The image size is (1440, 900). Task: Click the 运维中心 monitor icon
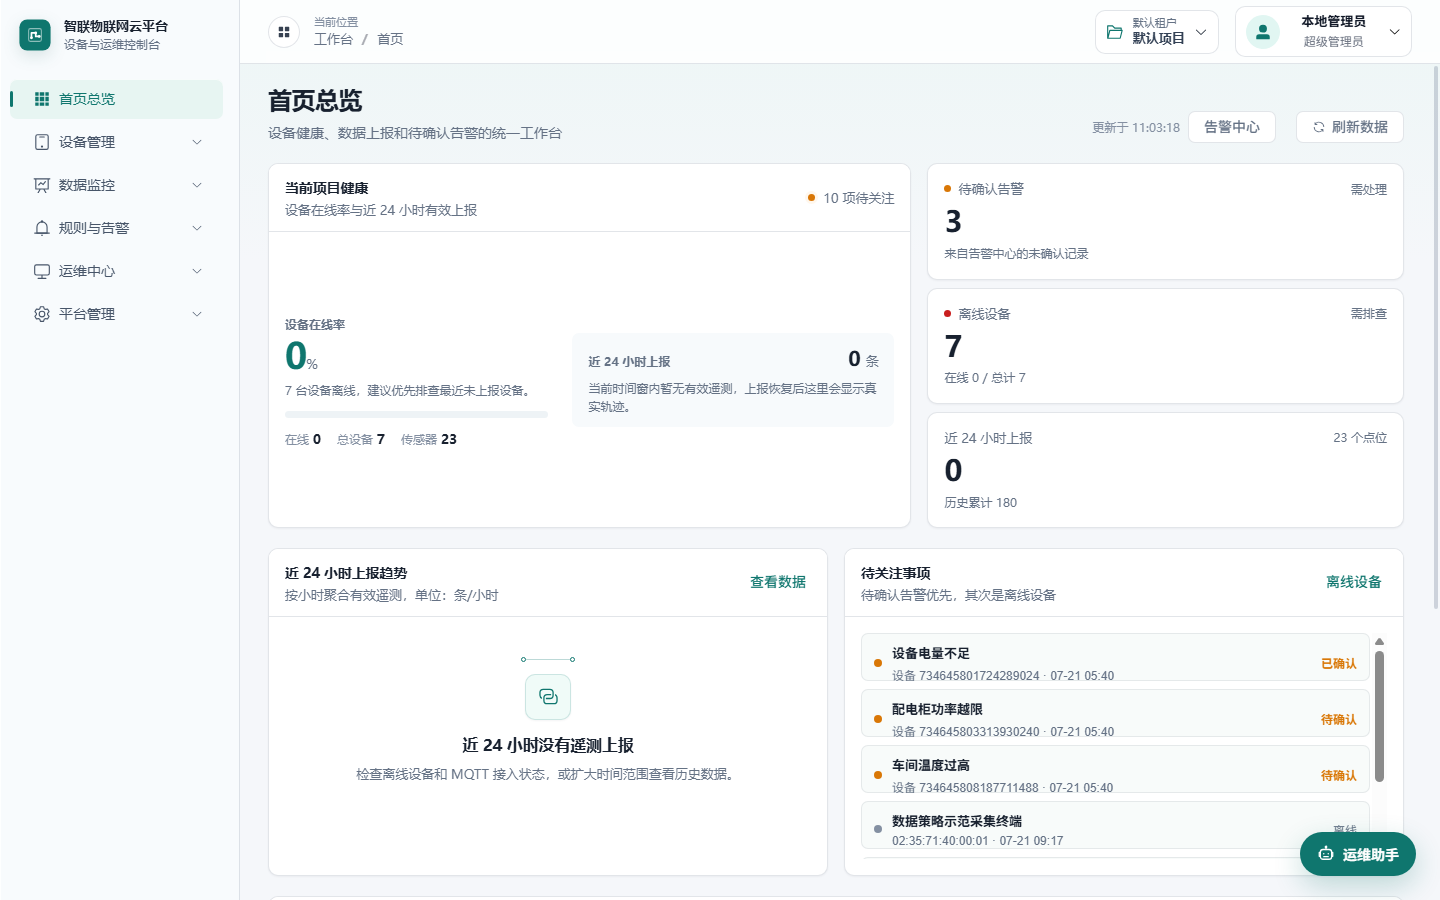pos(42,271)
